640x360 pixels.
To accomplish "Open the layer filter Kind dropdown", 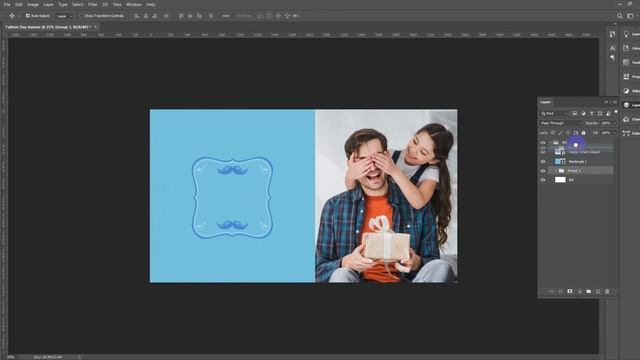I will tap(554, 113).
